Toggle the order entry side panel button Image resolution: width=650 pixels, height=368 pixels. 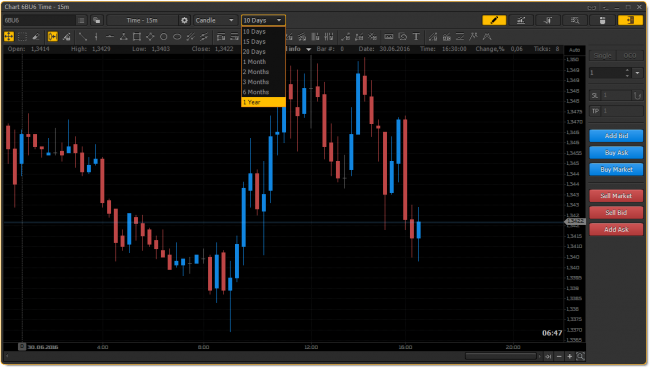point(630,20)
